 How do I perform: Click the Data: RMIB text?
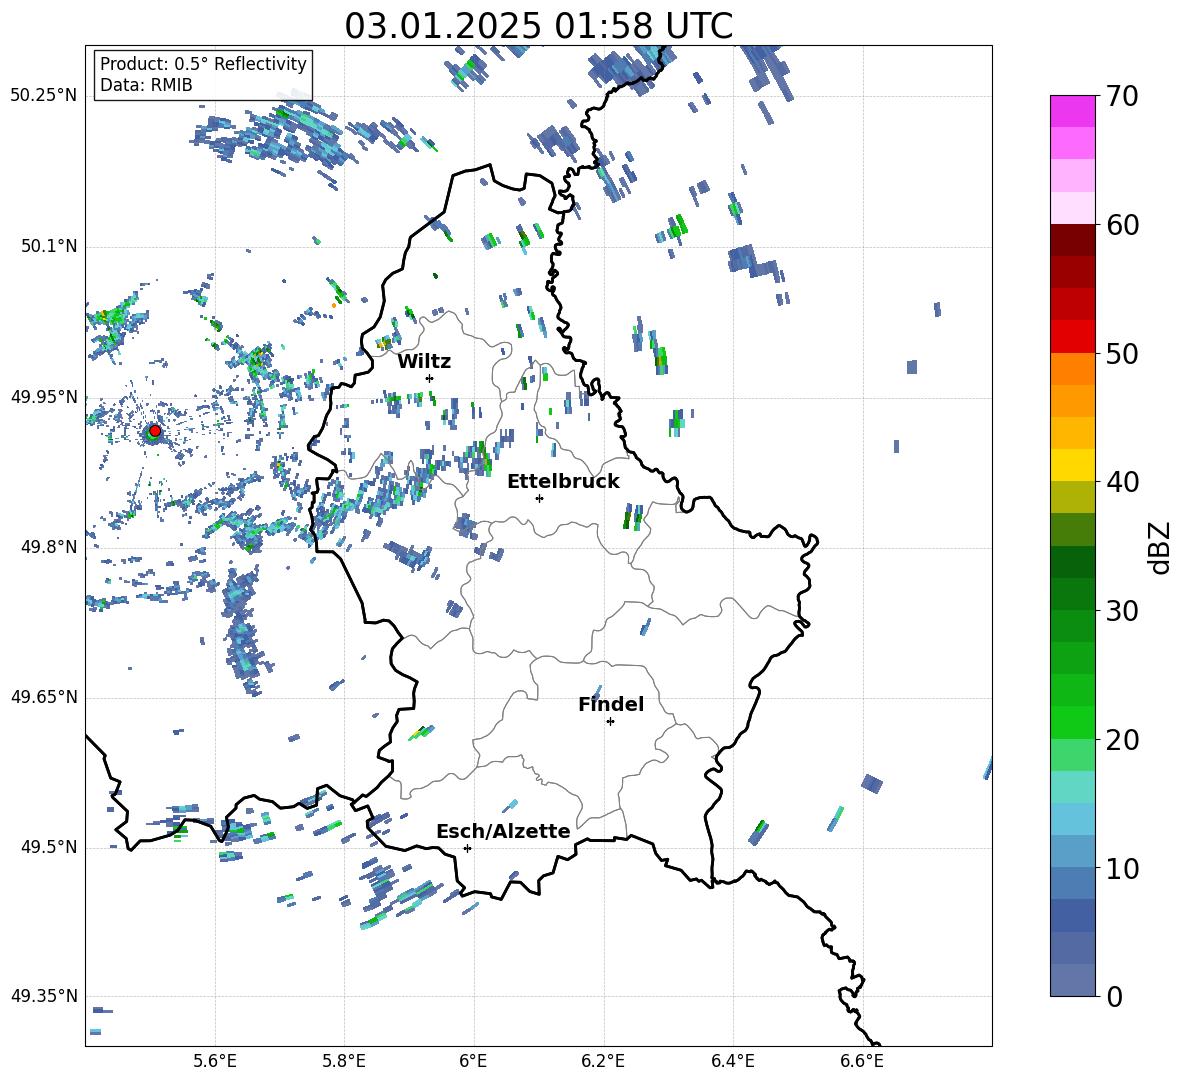(146, 85)
